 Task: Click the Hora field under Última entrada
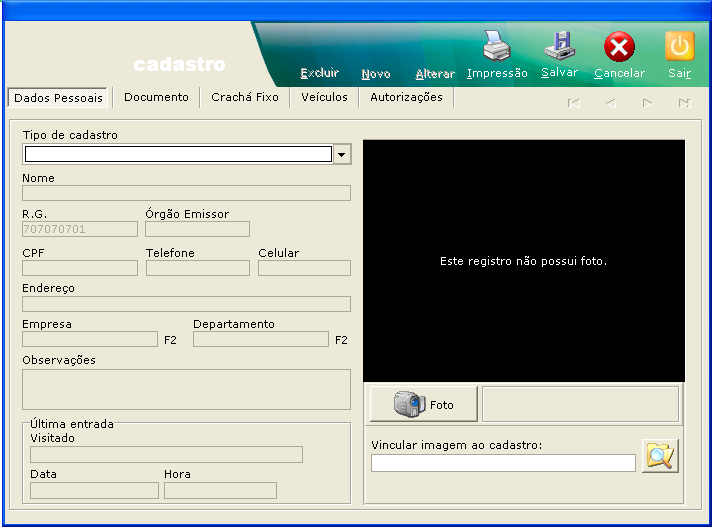click(220, 491)
